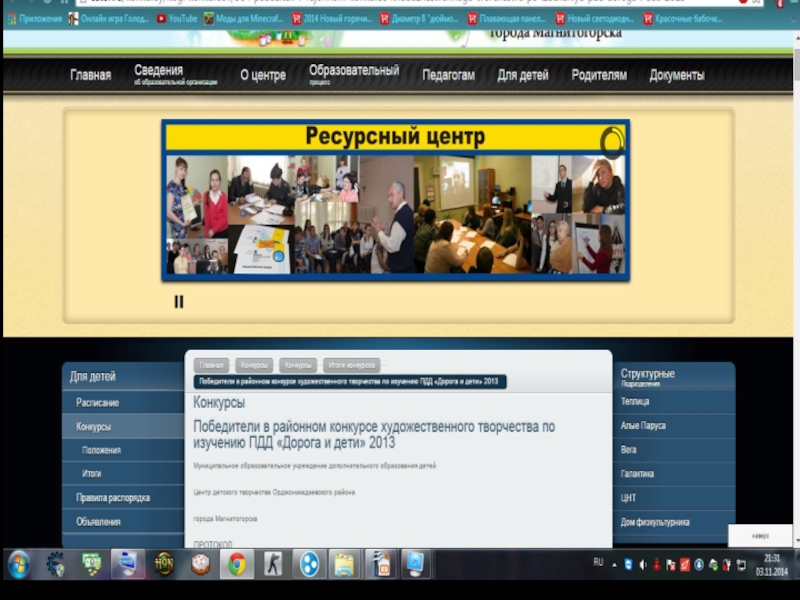Open YouTube bookmark in bookmarks bar

[x=177, y=18]
